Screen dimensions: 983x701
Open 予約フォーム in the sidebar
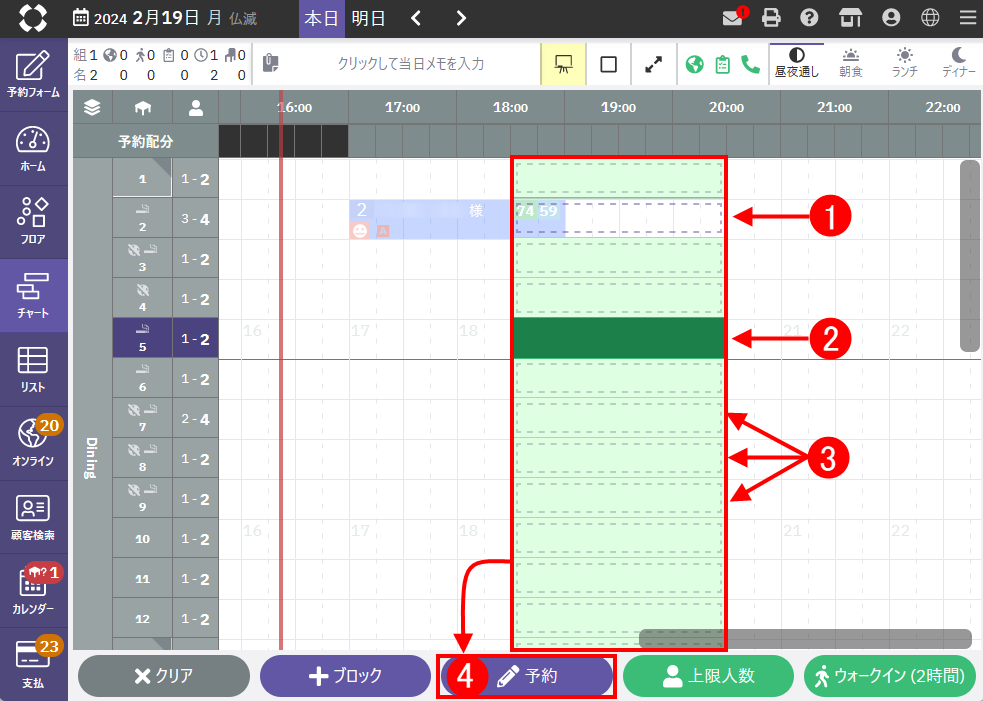pos(33,74)
